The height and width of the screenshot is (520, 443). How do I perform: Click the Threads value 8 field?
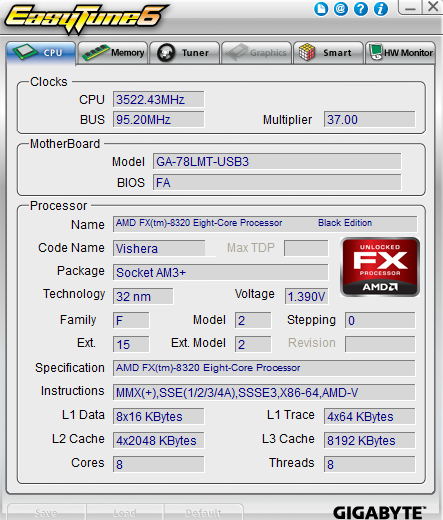(x=369, y=464)
